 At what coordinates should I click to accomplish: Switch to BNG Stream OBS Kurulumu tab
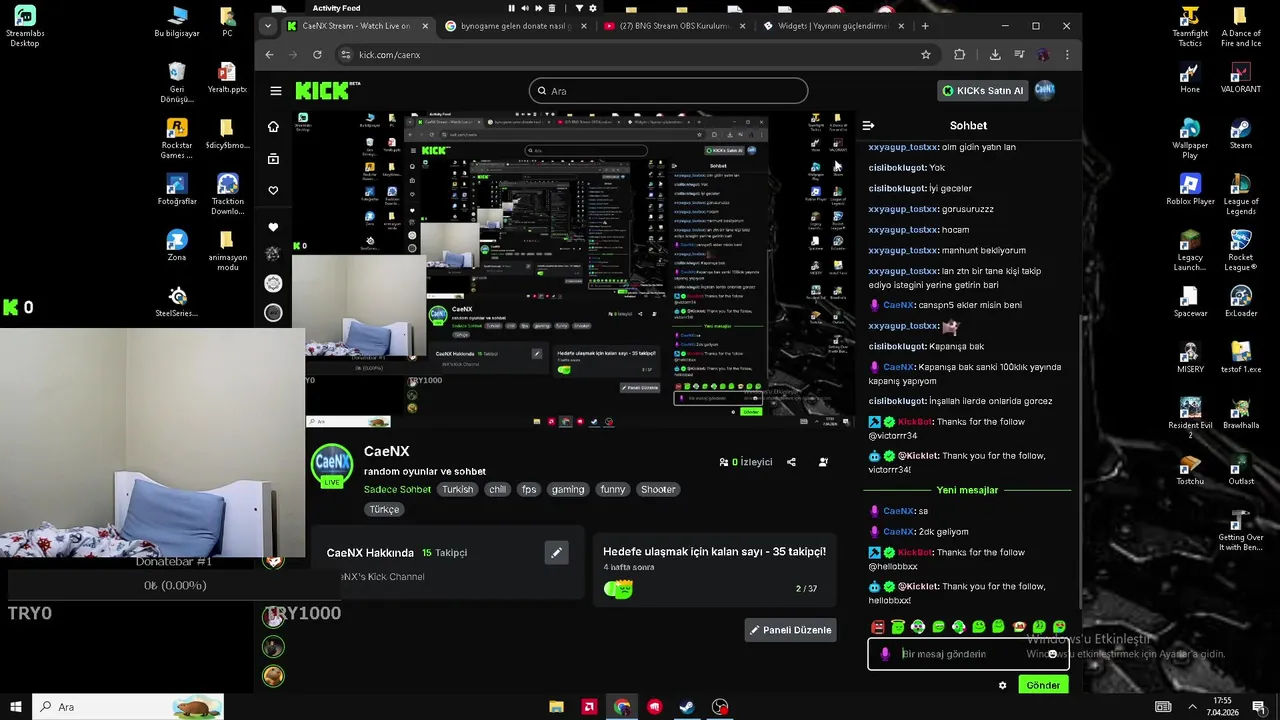pos(675,26)
